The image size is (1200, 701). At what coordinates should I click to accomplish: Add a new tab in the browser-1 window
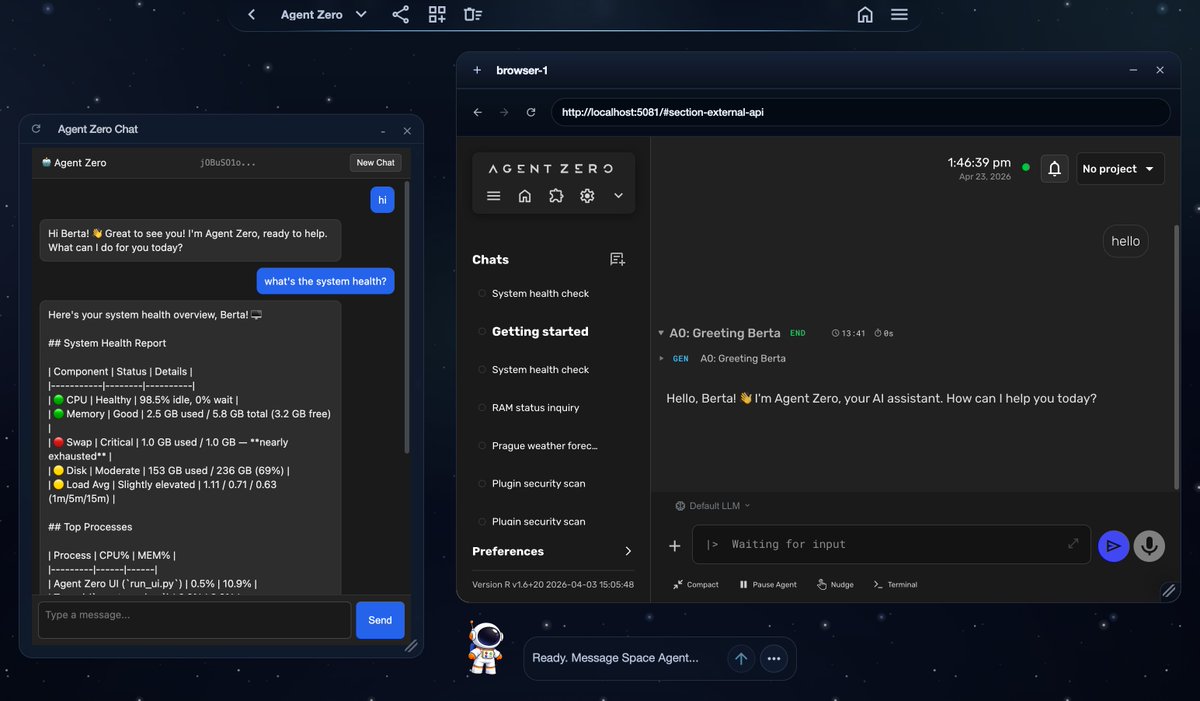[477, 70]
